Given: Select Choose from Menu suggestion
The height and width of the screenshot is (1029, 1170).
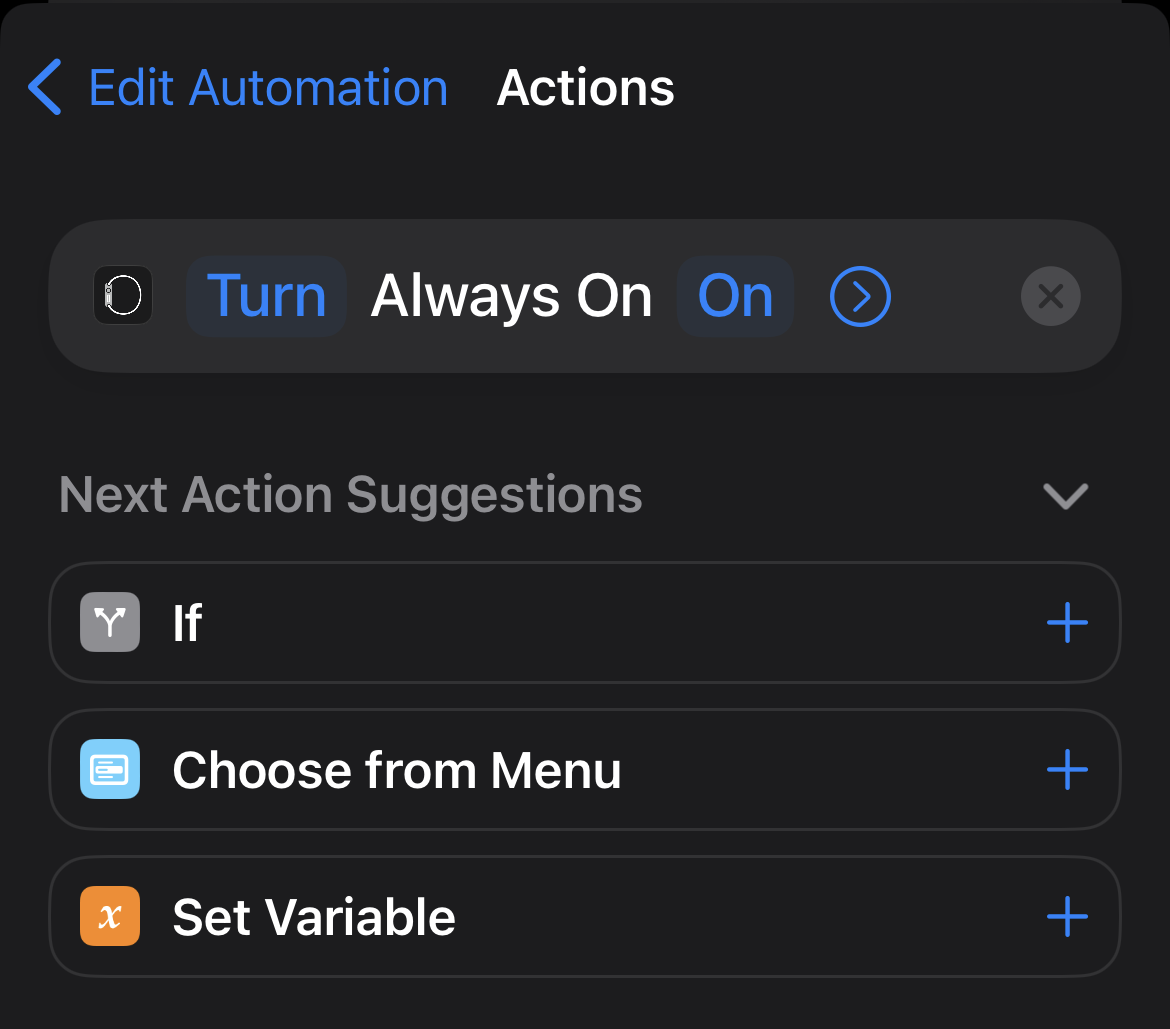Looking at the screenshot, I should point(585,769).
